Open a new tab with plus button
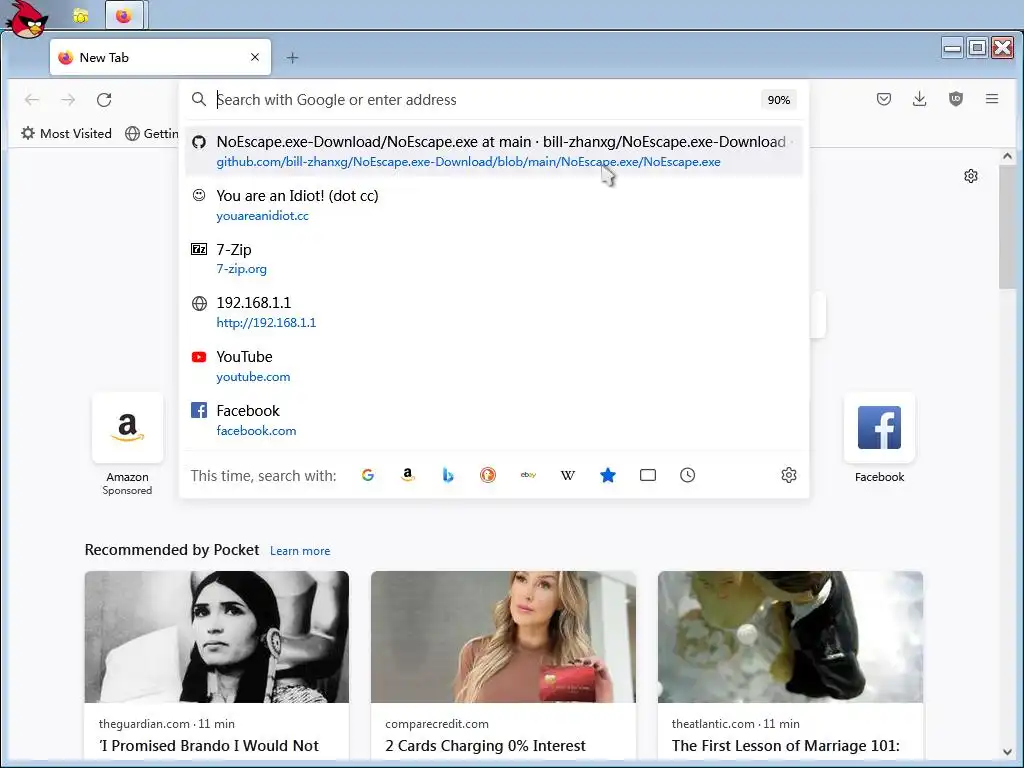 [293, 58]
